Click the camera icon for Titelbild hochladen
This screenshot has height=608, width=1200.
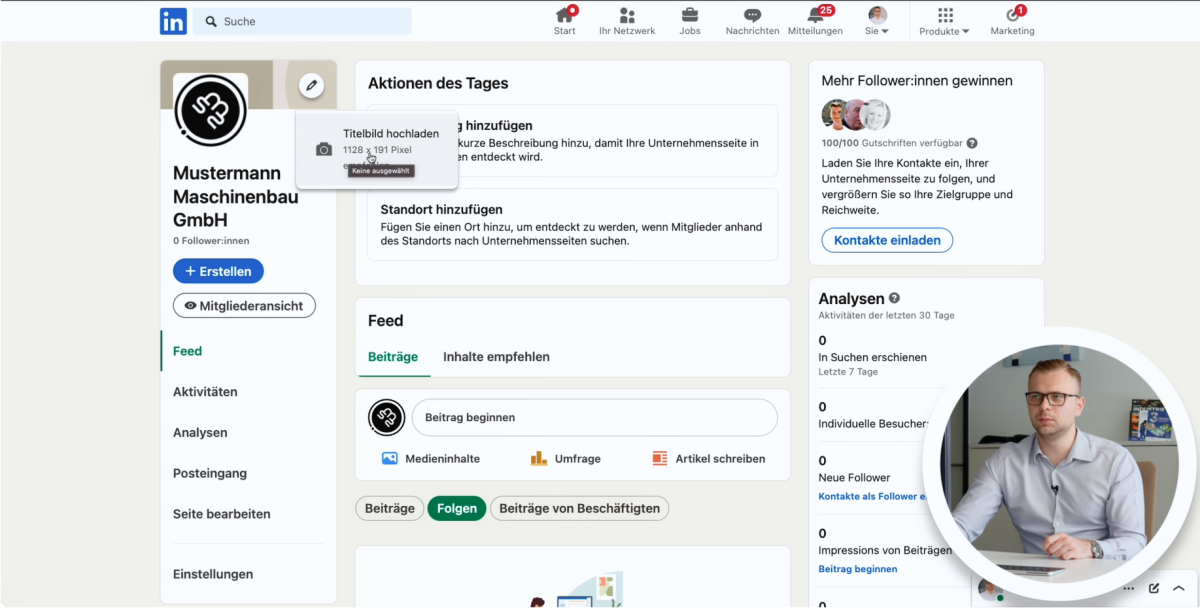(323, 149)
